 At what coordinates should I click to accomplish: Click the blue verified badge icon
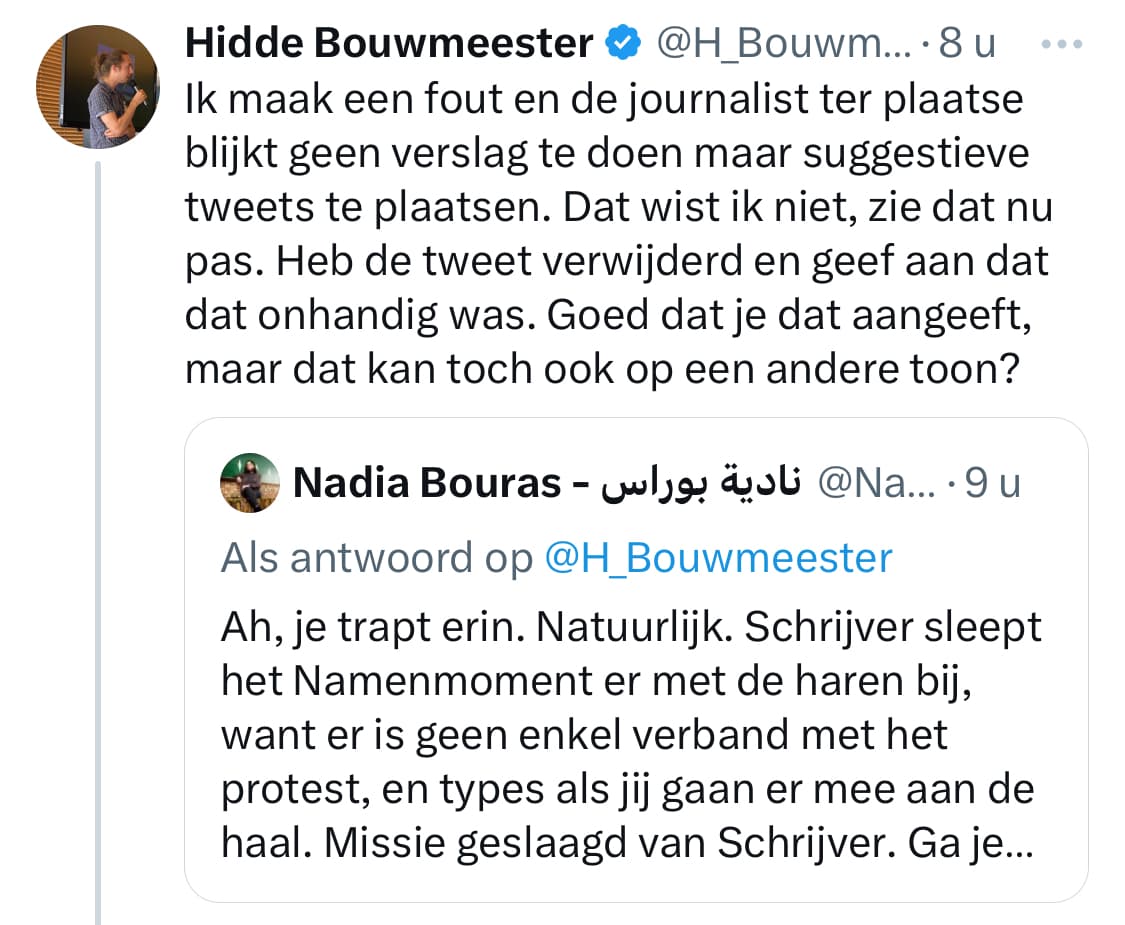coord(623,43)
